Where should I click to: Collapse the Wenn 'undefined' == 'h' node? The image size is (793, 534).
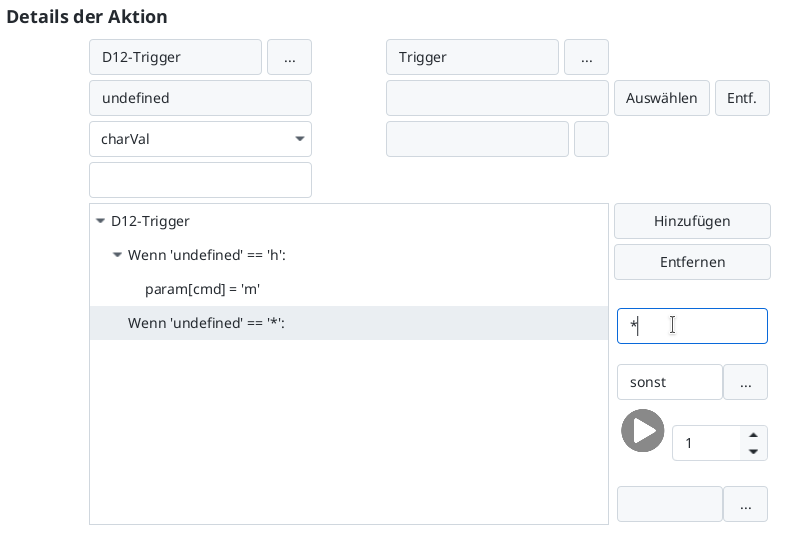pyautogui.click(x=117, y=256)
